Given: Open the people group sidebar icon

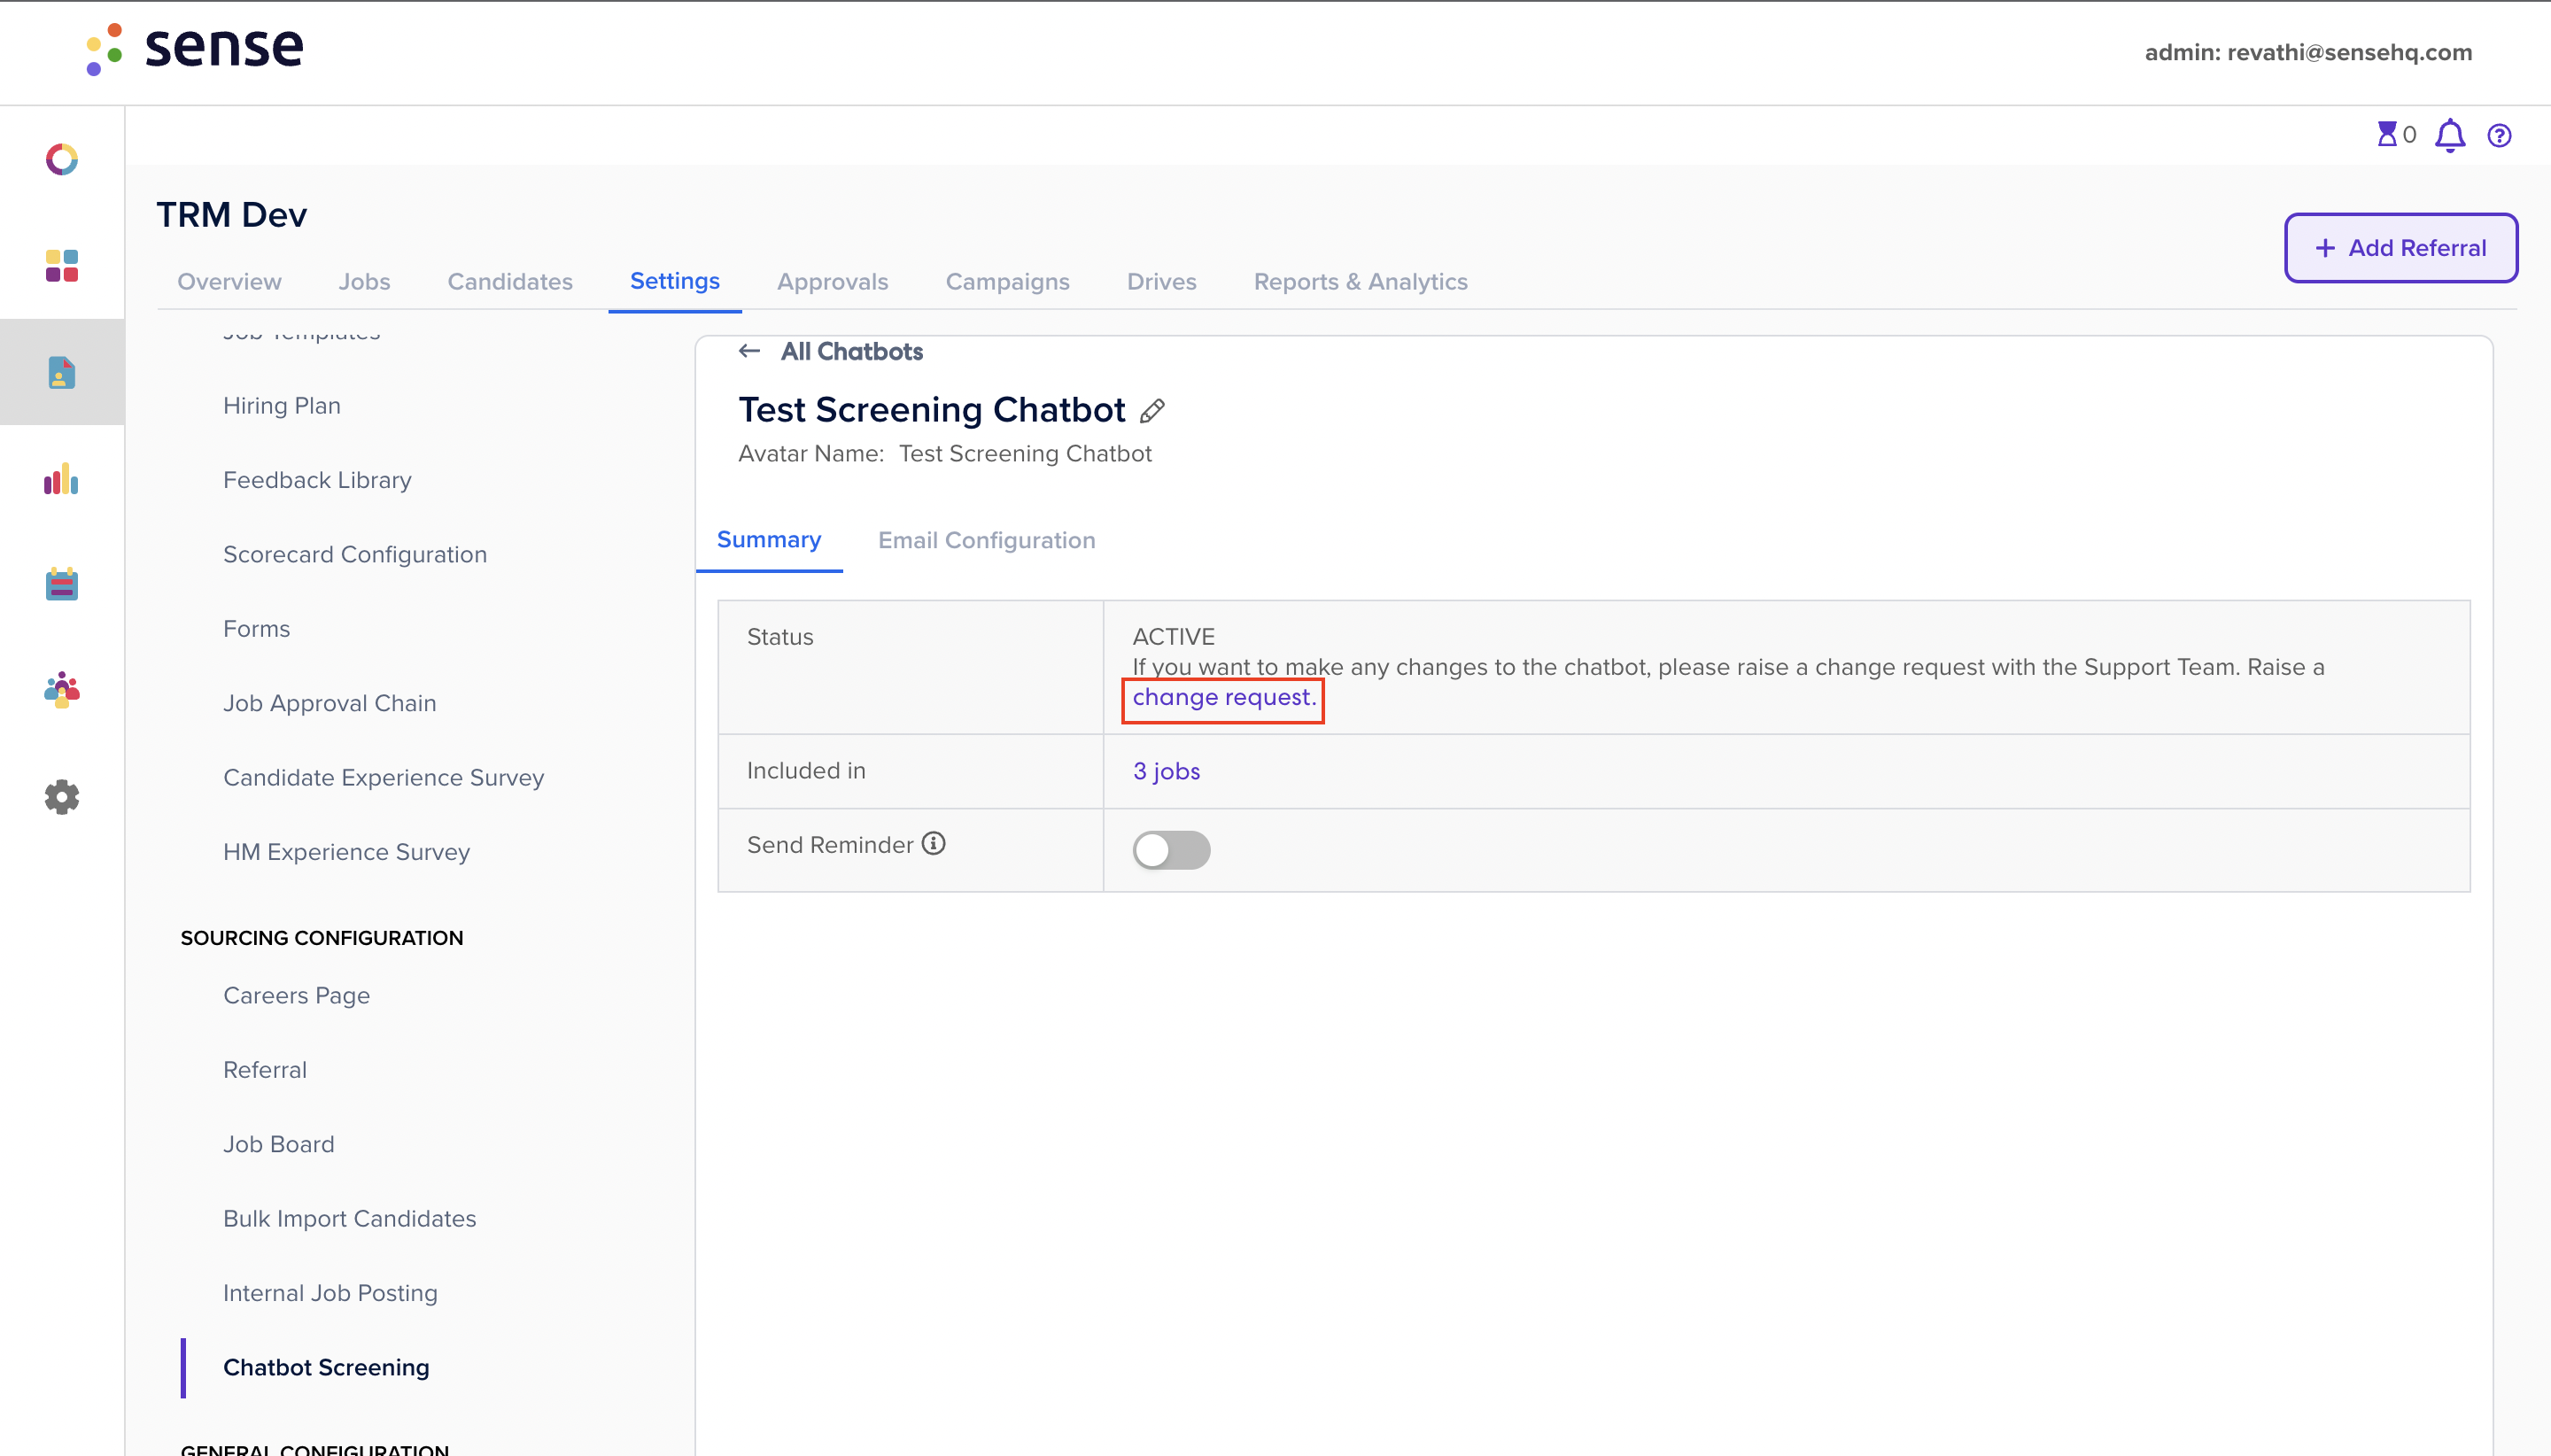Looking at the screenshot, I should coord(62,690).
